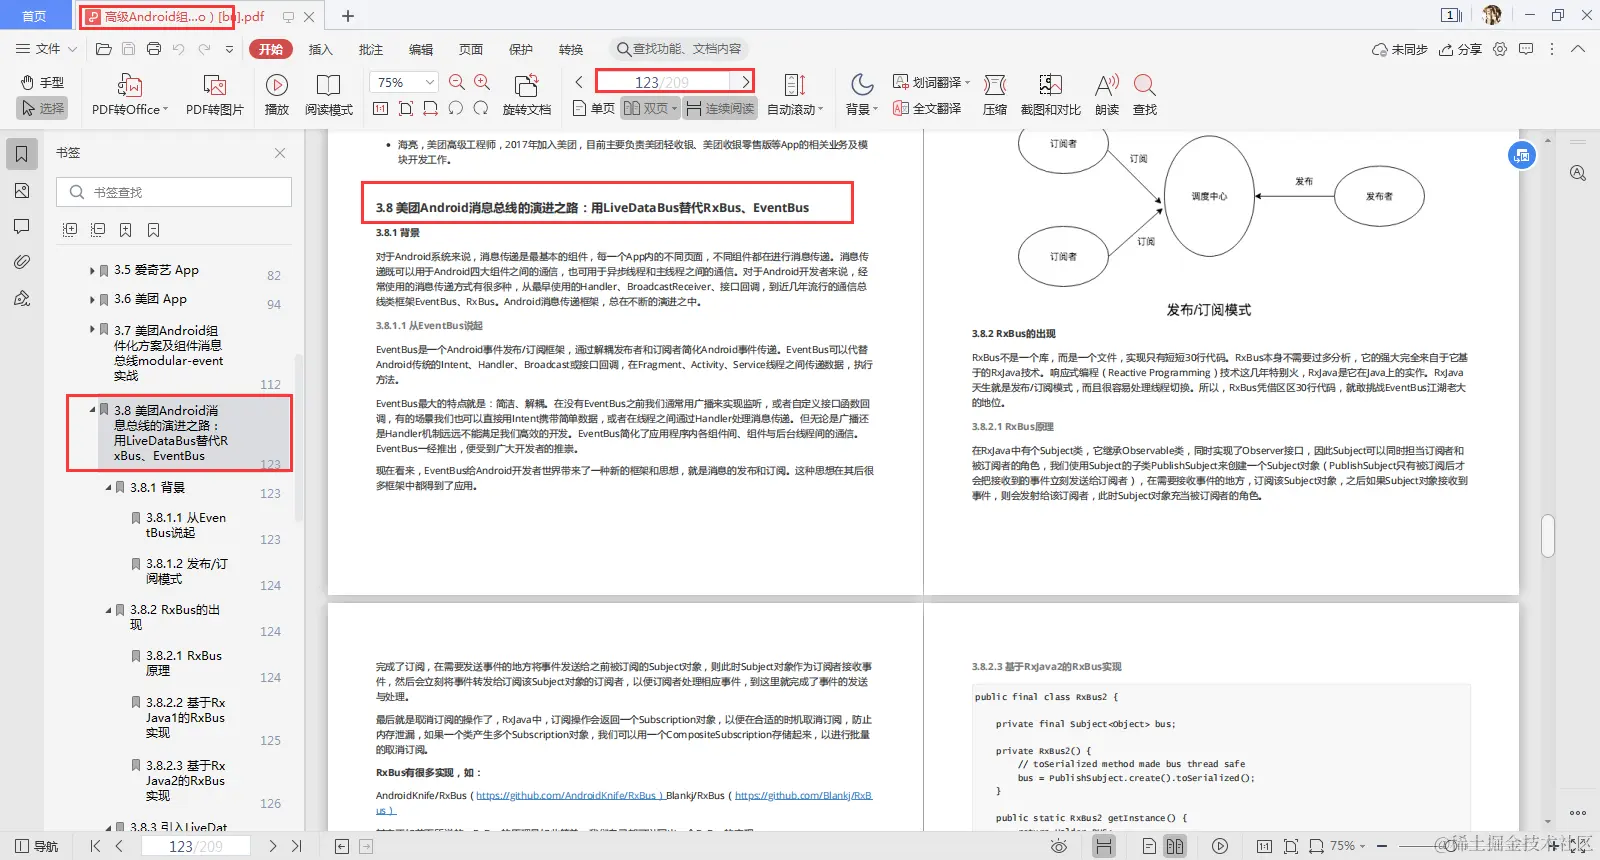This screenshot has height=860, width=1600.
Task: Collapse the 3.8.1 背景 bookmark
Action: pos(108,488)
